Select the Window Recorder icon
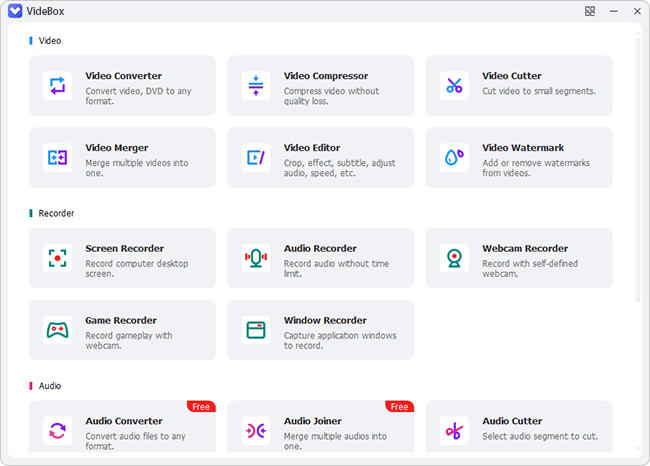 tap(256, 330)
